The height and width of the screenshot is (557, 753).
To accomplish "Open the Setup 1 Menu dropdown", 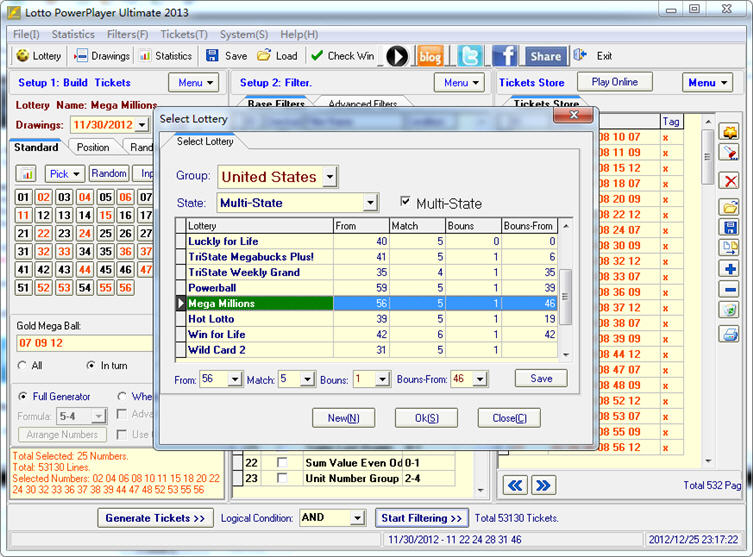I will pos(194,83).
